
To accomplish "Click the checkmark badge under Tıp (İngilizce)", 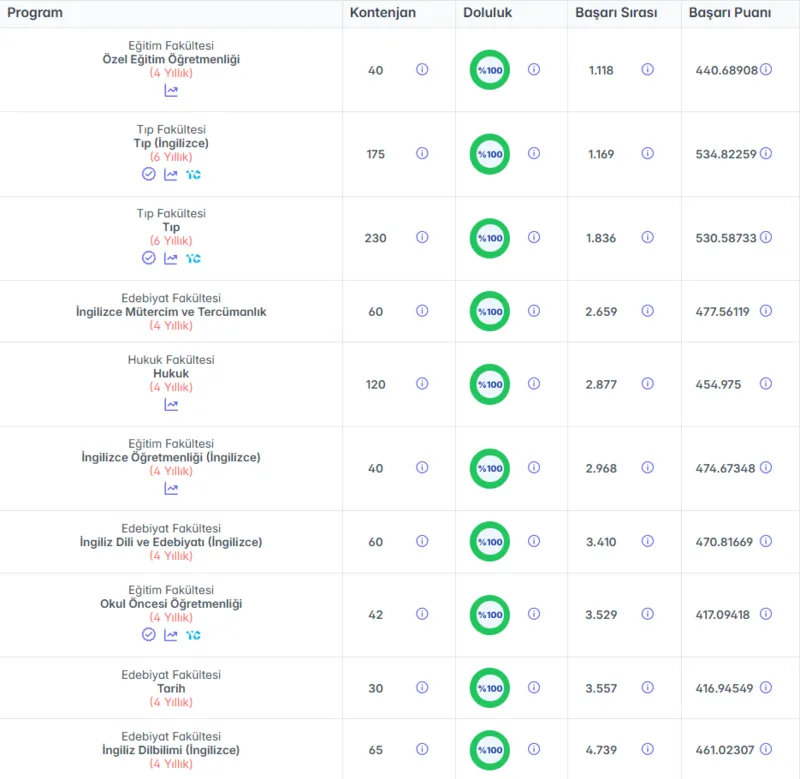I will 148,174.
